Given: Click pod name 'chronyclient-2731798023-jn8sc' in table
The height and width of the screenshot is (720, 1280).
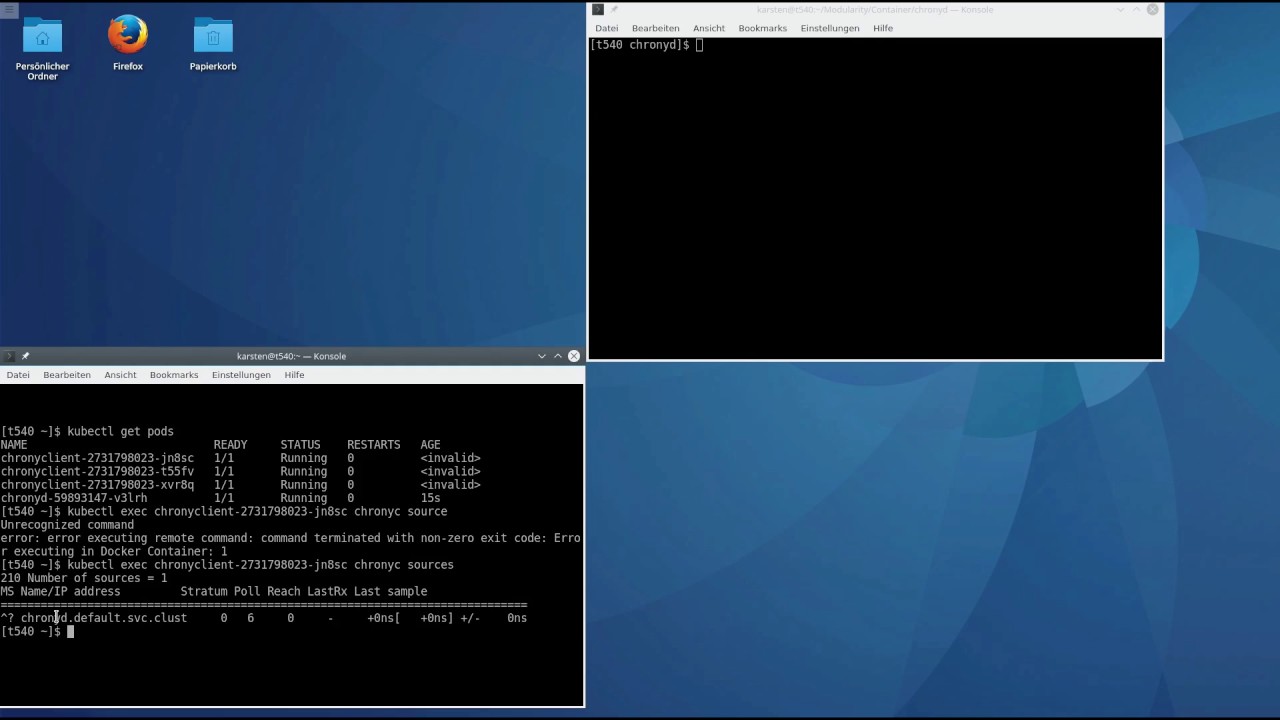Looking at the screenshot, I should [x=97, y=458].
